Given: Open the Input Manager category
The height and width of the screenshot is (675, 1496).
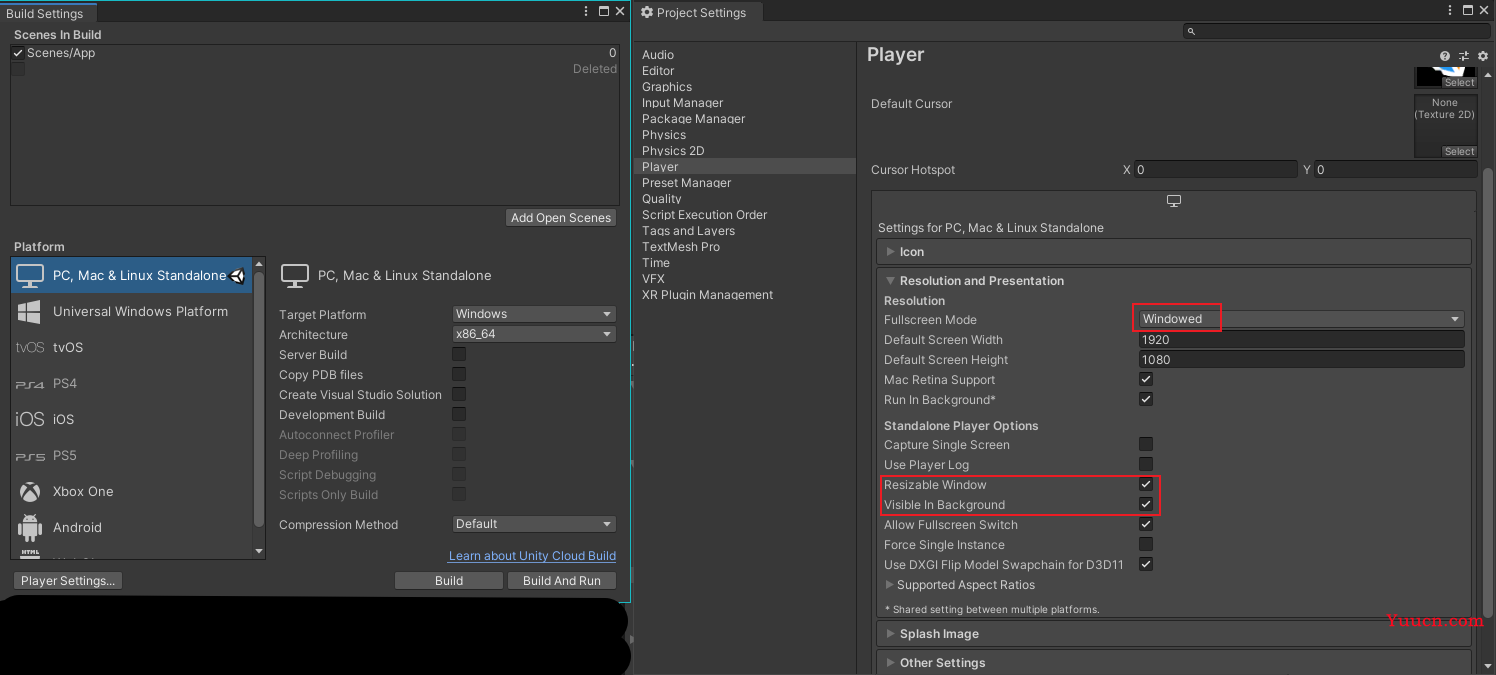Looking at the screenshot, I should click(682, 103).
